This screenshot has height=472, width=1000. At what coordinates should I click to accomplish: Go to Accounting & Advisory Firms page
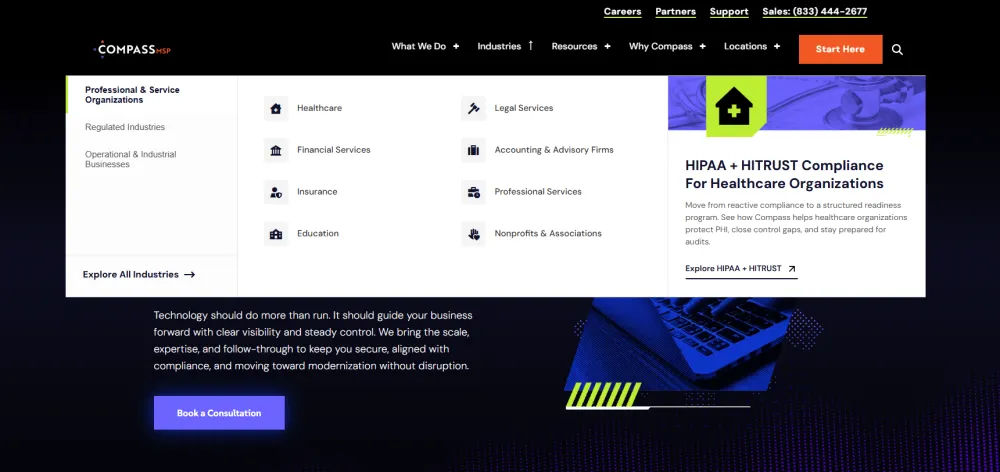click(x=554, y=150)
